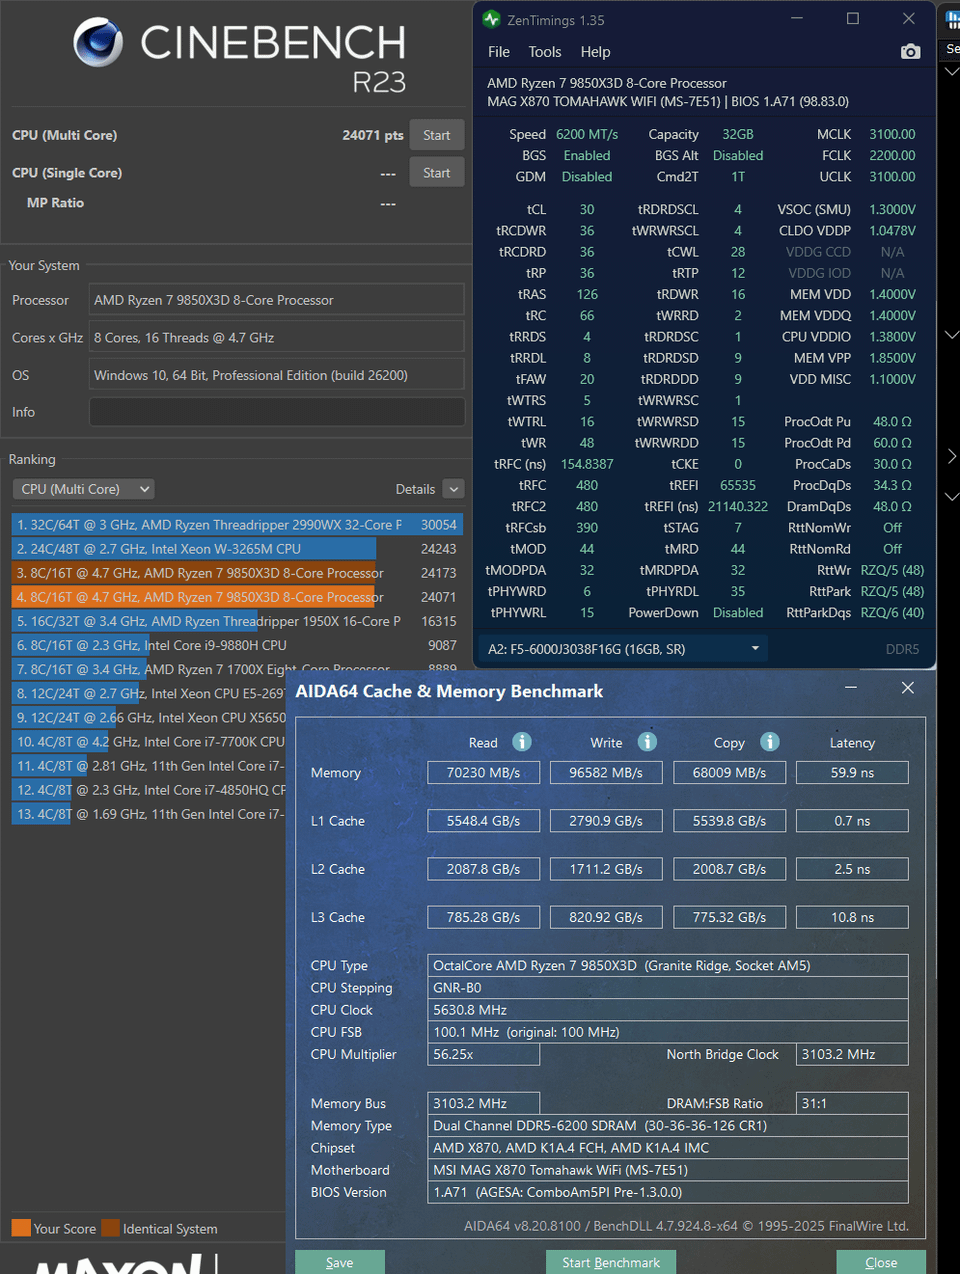This screenshot has height=1274, width=960.
Task: Click the ZenTimings app icon in title bar
Action: pyautogui.click(x=491, y=19)
